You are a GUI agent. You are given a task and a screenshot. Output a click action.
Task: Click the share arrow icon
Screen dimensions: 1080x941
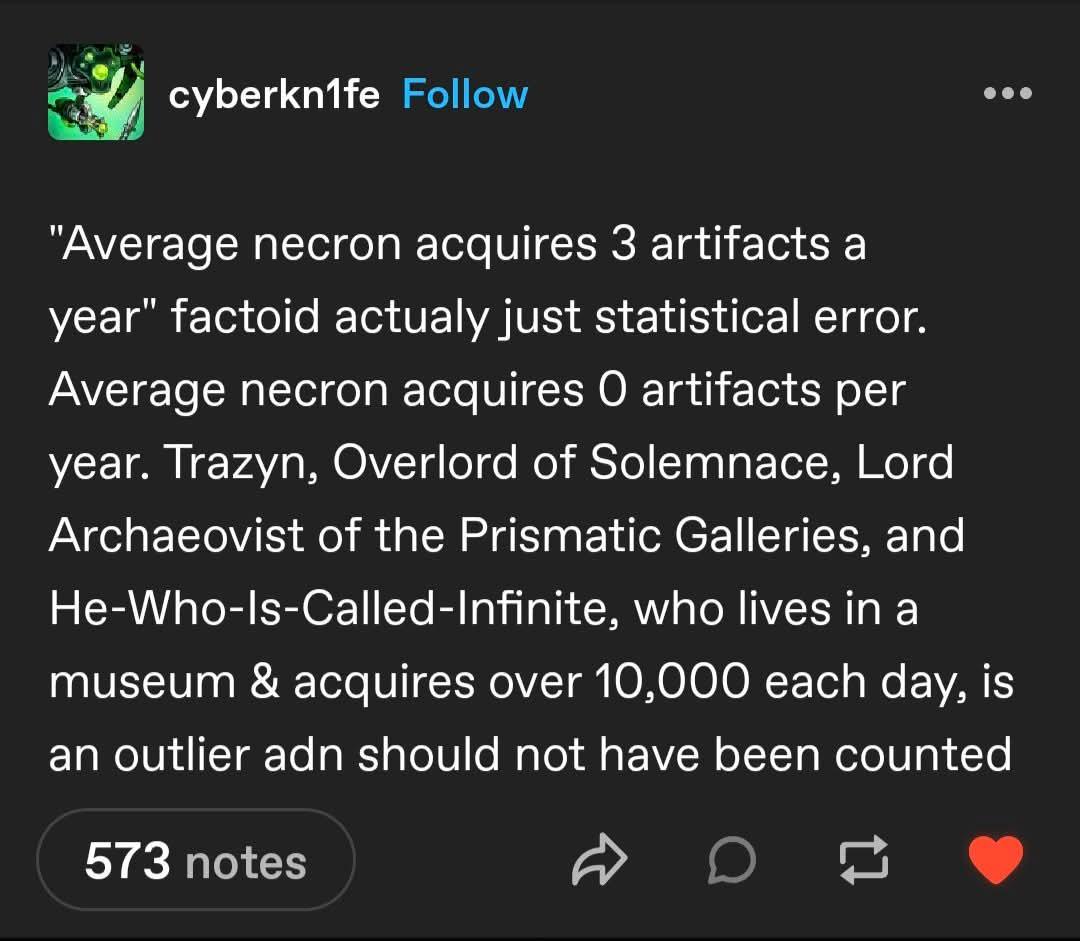point(599,861)
